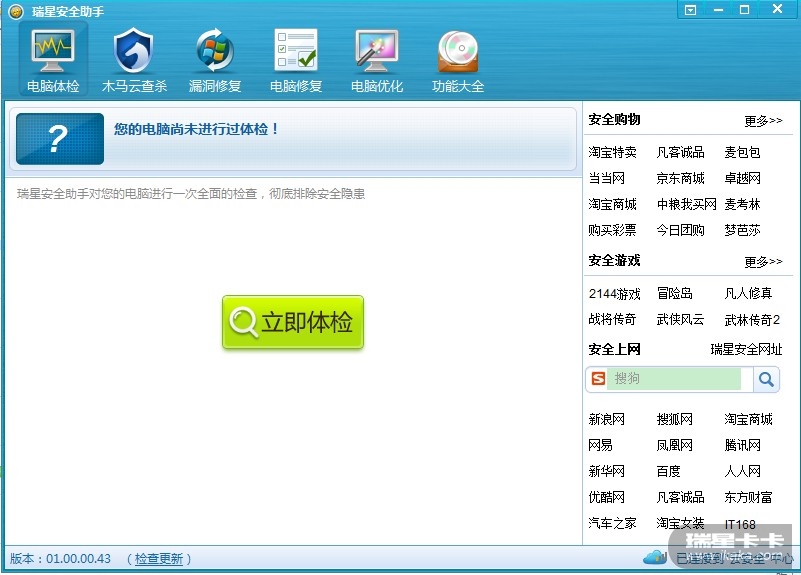Open 搜狐网 link

click(674, 419)
